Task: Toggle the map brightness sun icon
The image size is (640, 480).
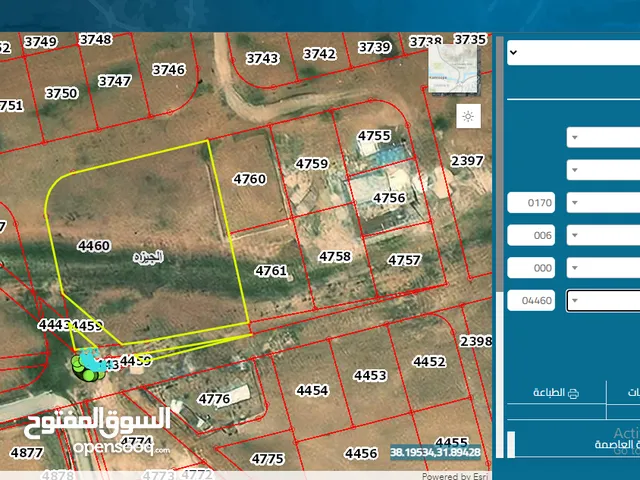Action: 468,116
